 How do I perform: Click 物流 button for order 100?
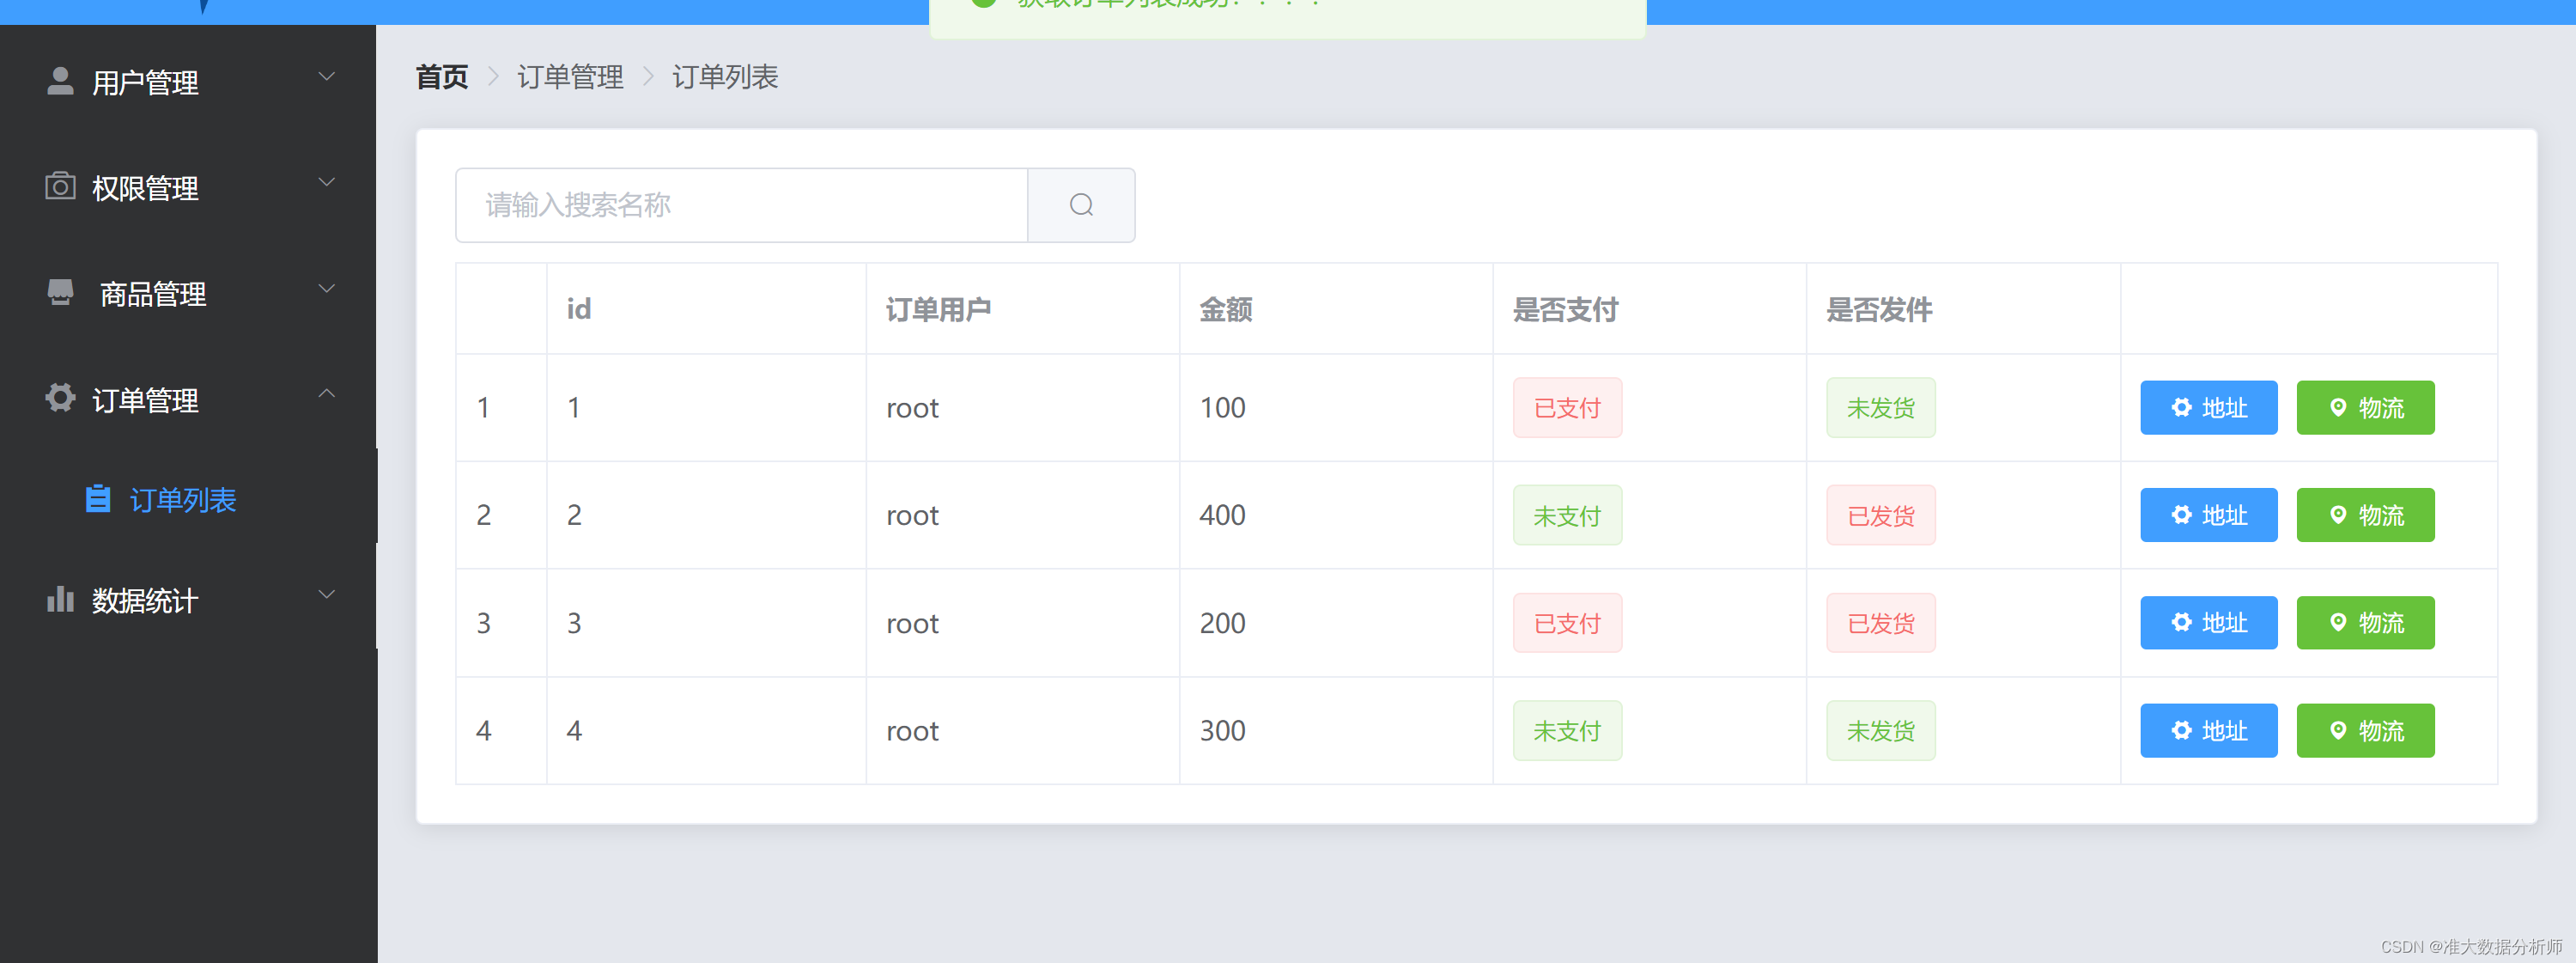[2365, 407]
